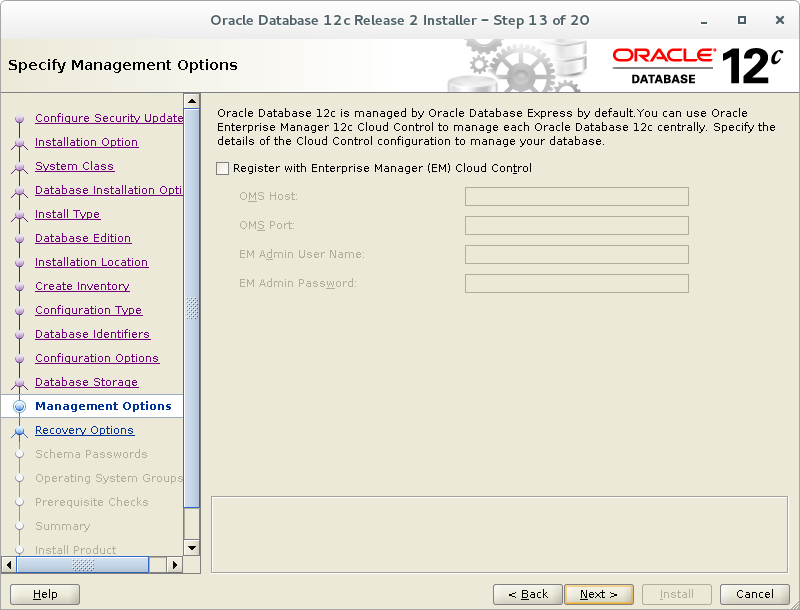This screenshot has height=610, width=800.
Task: Click the horizontal scroll-right arrow
Action: (x=174, y=565)
